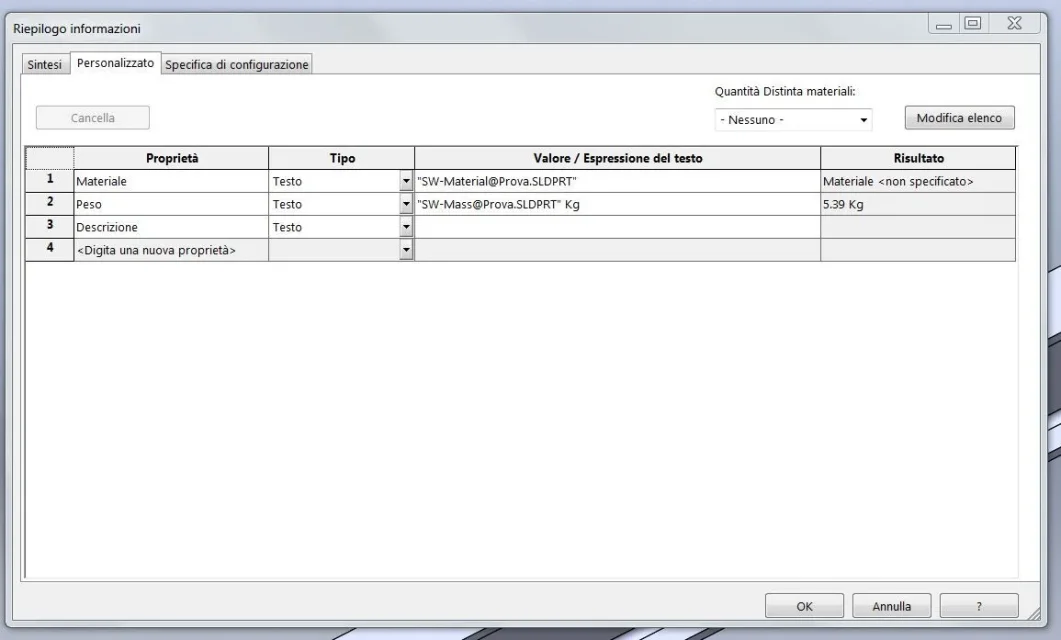This screenshot has height=640, width=1061.
Task: Expand the Tipo dropdown for Descrizione row
Action: pyautogui.click(x=406, y=227)
